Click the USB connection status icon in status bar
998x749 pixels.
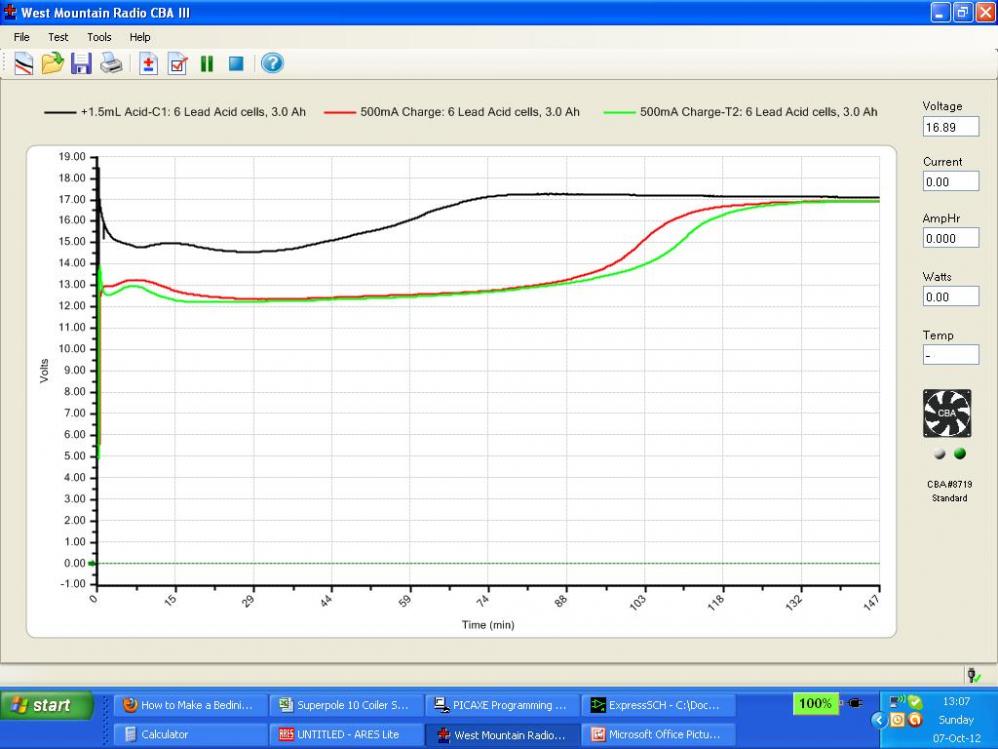973,675
